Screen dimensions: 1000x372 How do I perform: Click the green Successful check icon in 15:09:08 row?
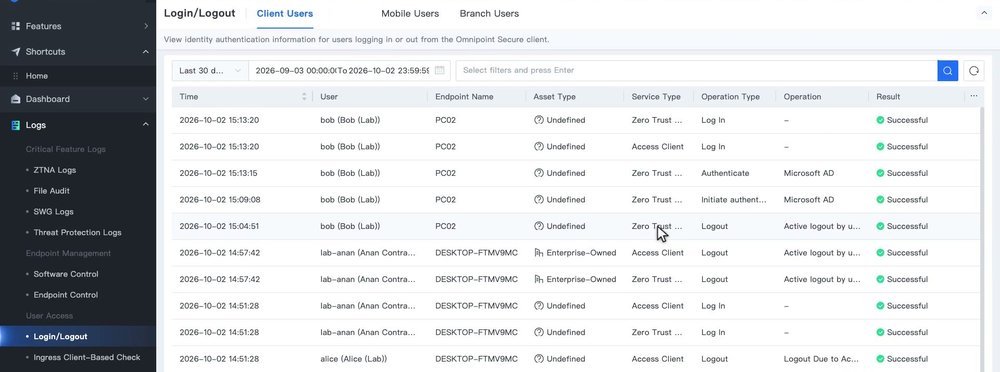pos(880,200)
